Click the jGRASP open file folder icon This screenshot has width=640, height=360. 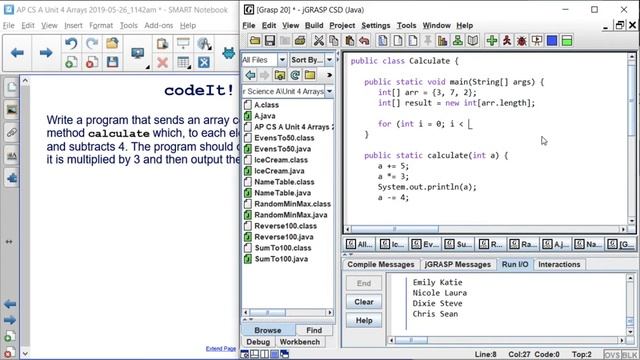point(255,40)
